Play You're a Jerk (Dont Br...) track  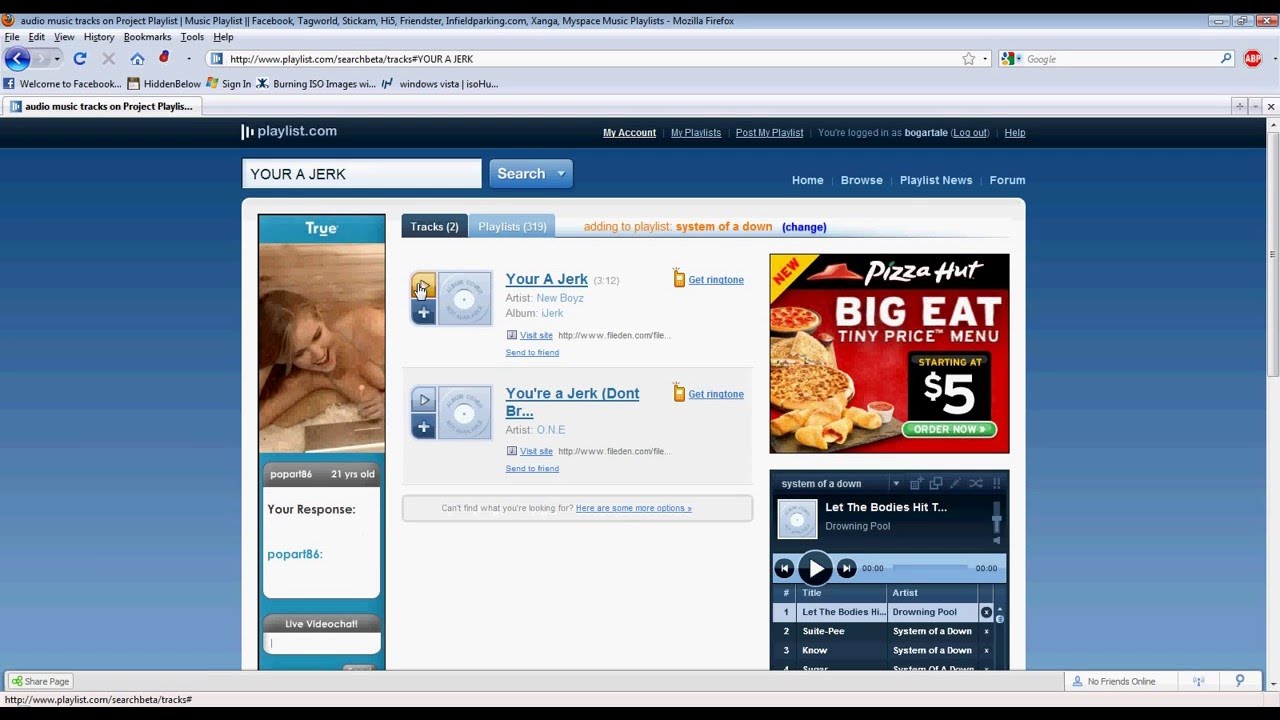coord(423,400)
